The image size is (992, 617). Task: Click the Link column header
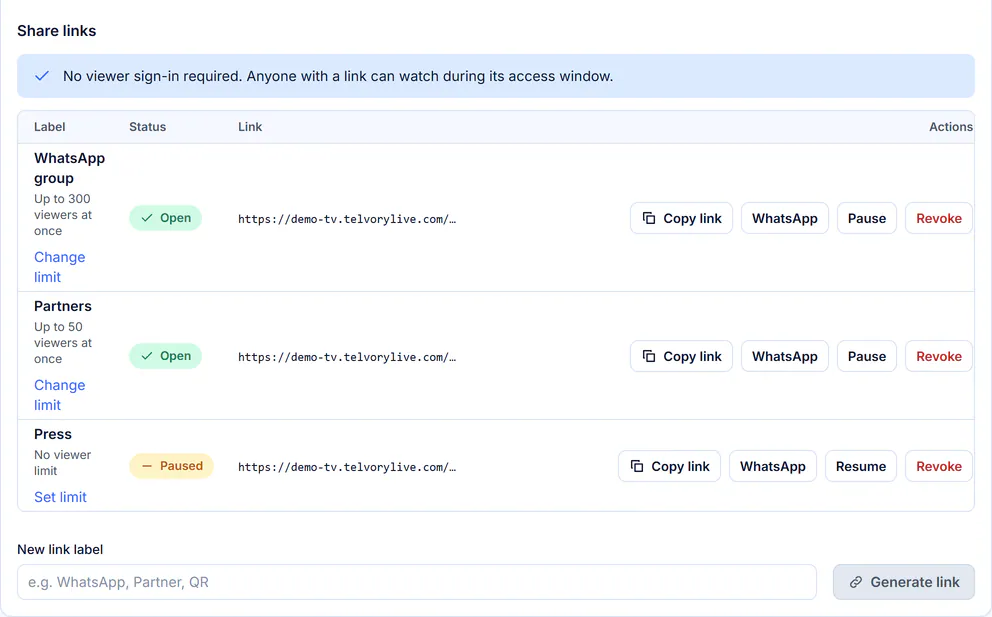coord(250,127)
